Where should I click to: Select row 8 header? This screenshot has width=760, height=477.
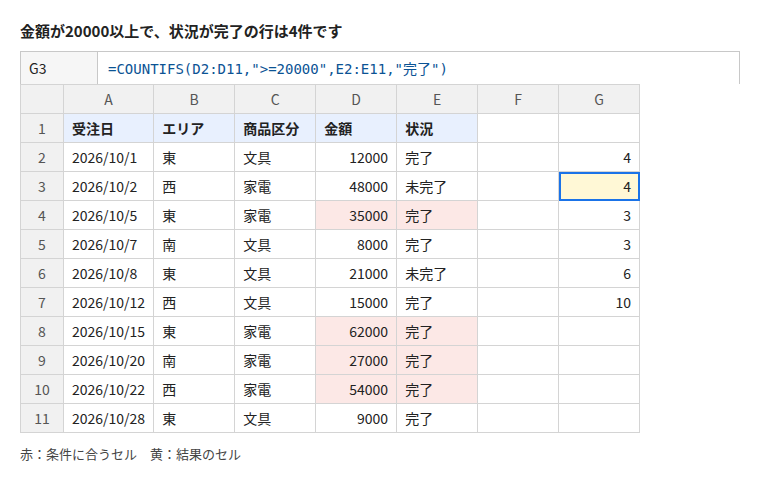click(x=42, y=332)
